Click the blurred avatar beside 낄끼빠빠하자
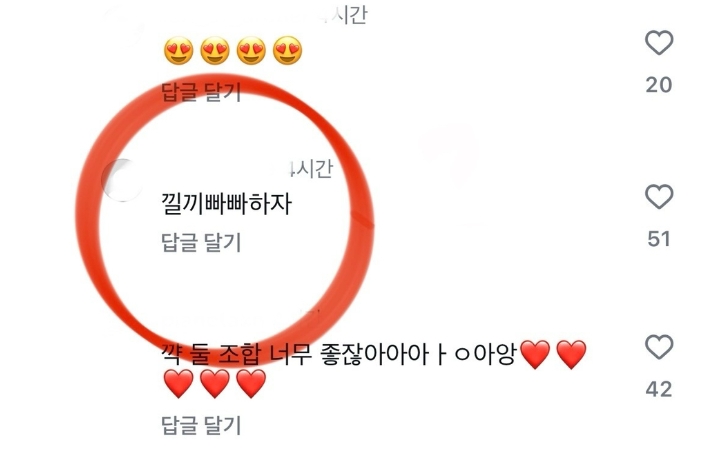This screenshot has width=713, height=467. (122, 181)
